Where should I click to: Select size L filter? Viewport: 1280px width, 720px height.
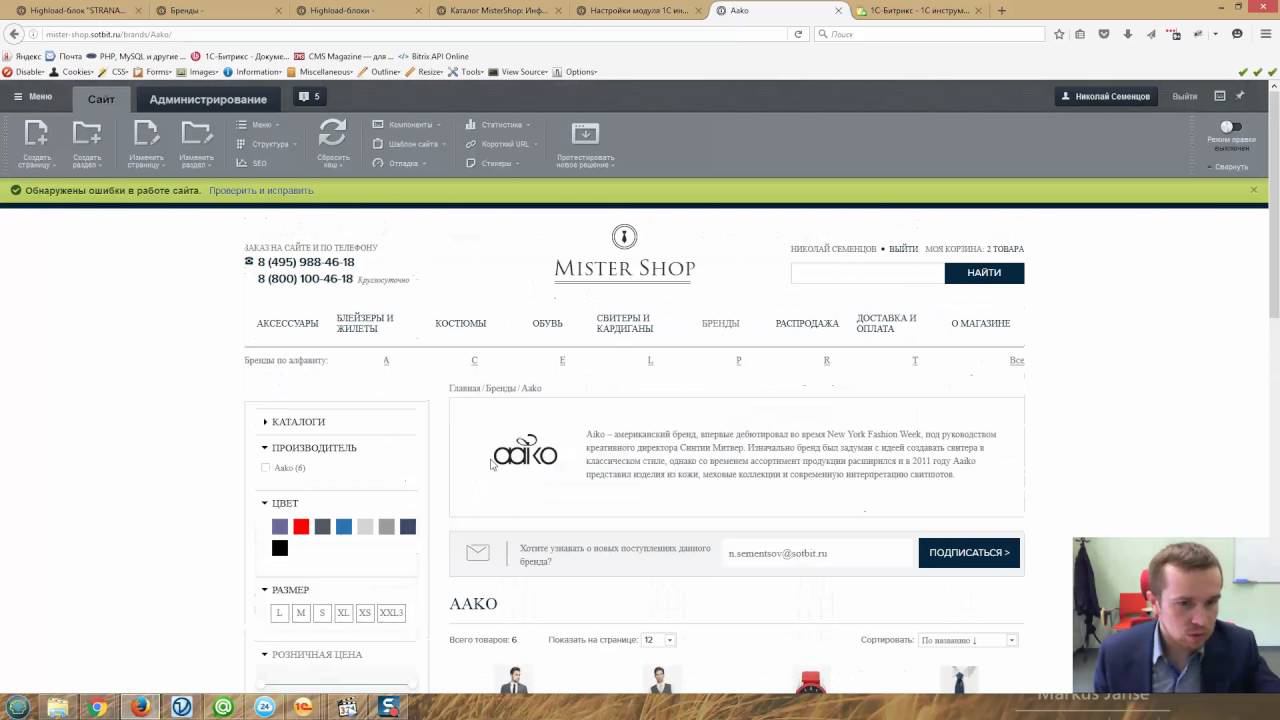279,613
